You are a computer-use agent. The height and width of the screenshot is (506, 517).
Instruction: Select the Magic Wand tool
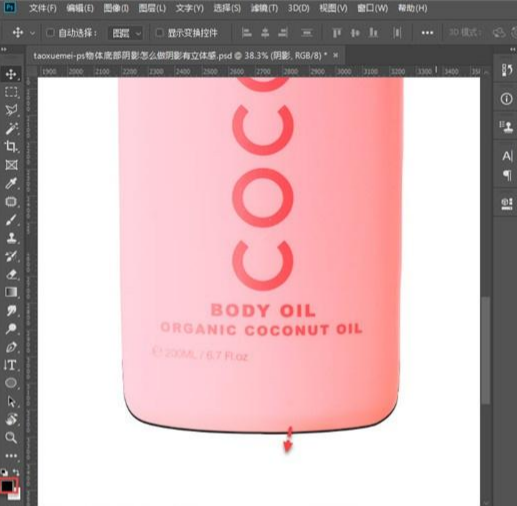[11, 128]
